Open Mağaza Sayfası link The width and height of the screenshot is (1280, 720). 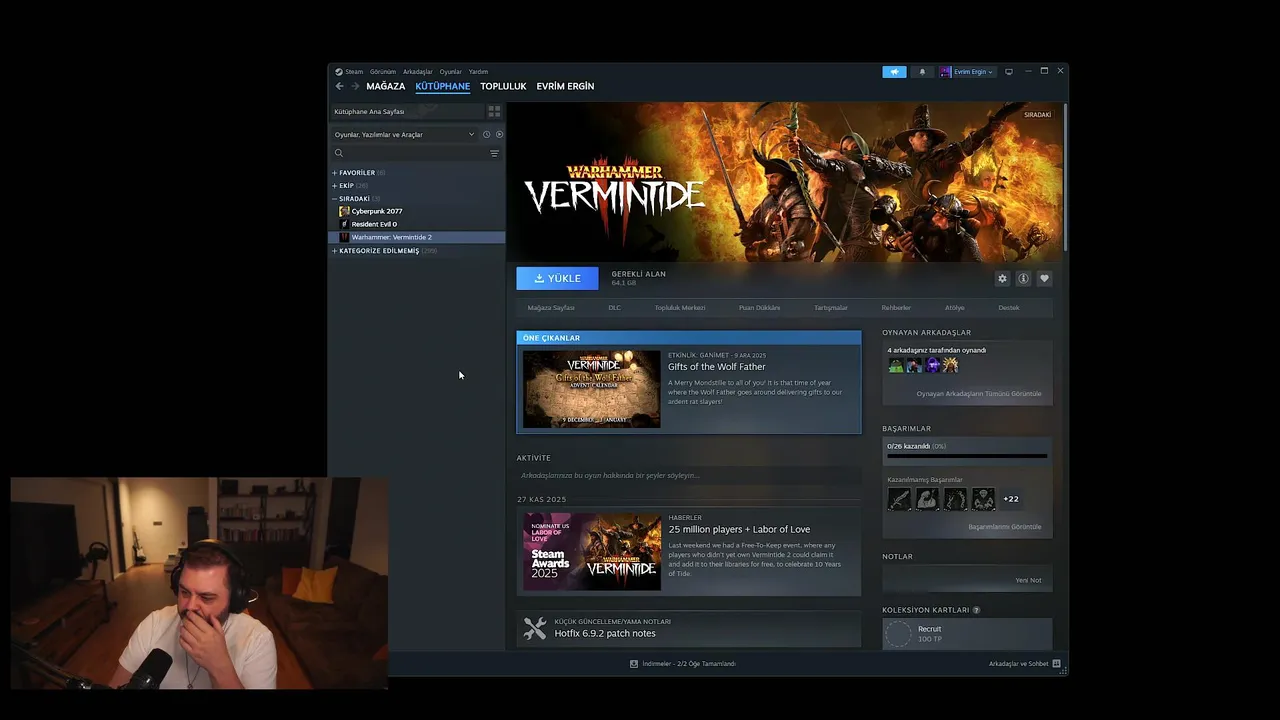coord(551,308)
